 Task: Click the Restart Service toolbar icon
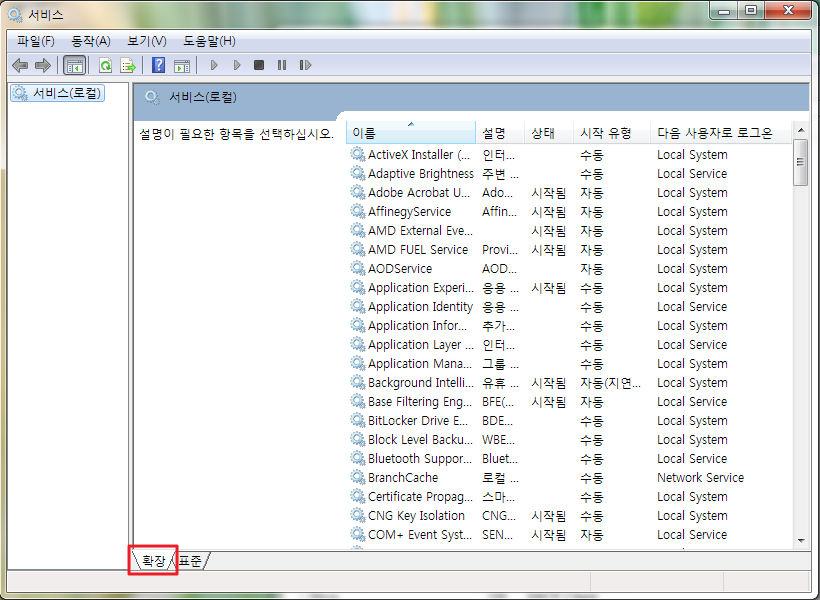(305, 65)
